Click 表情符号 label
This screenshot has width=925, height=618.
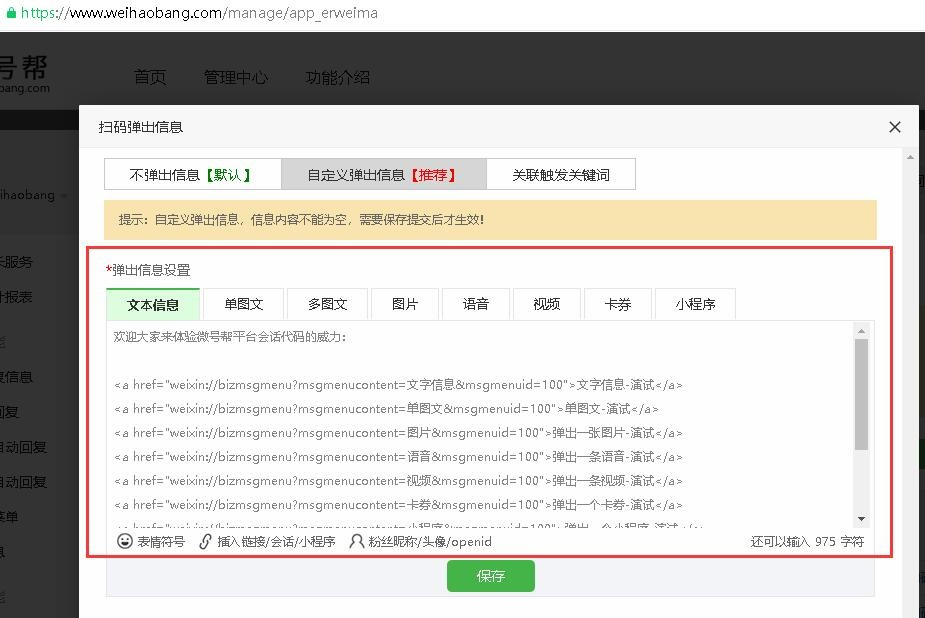[161, 541]
